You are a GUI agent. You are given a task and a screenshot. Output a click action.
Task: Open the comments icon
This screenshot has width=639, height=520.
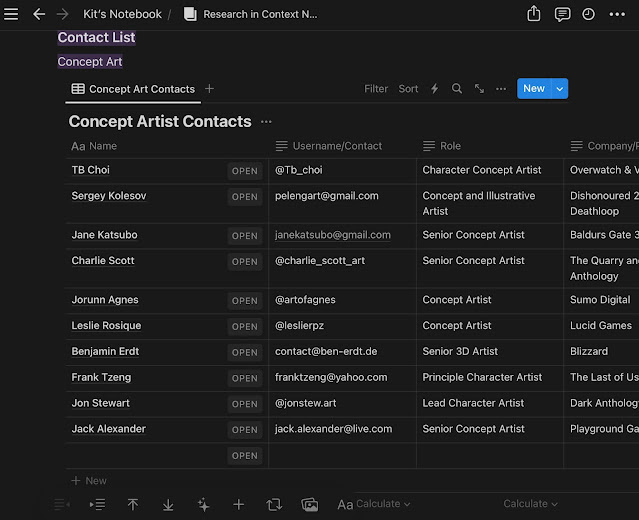tap(562, 14)
